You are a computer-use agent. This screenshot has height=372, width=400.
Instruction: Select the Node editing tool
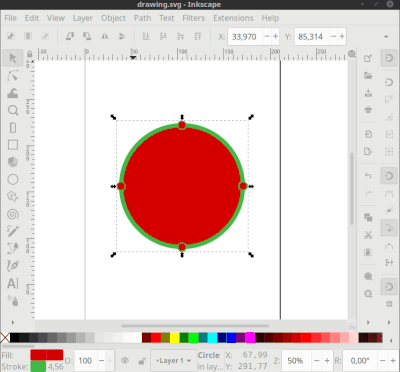click(13, 76)
